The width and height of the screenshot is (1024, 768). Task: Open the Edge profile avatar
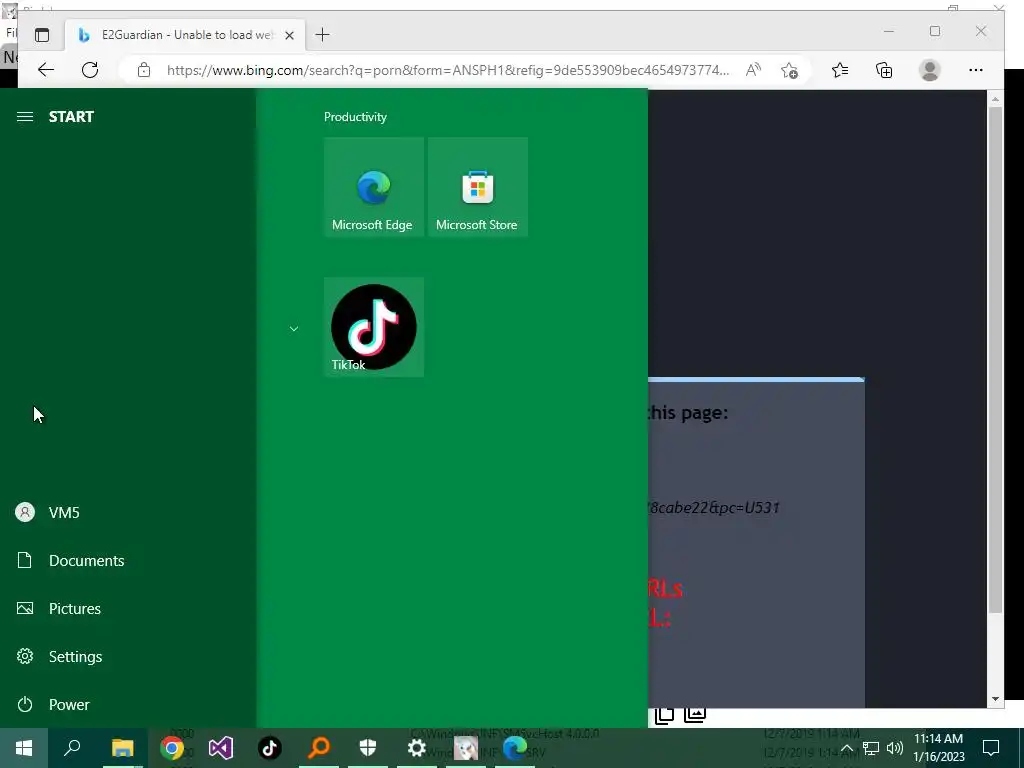[929, 70]
